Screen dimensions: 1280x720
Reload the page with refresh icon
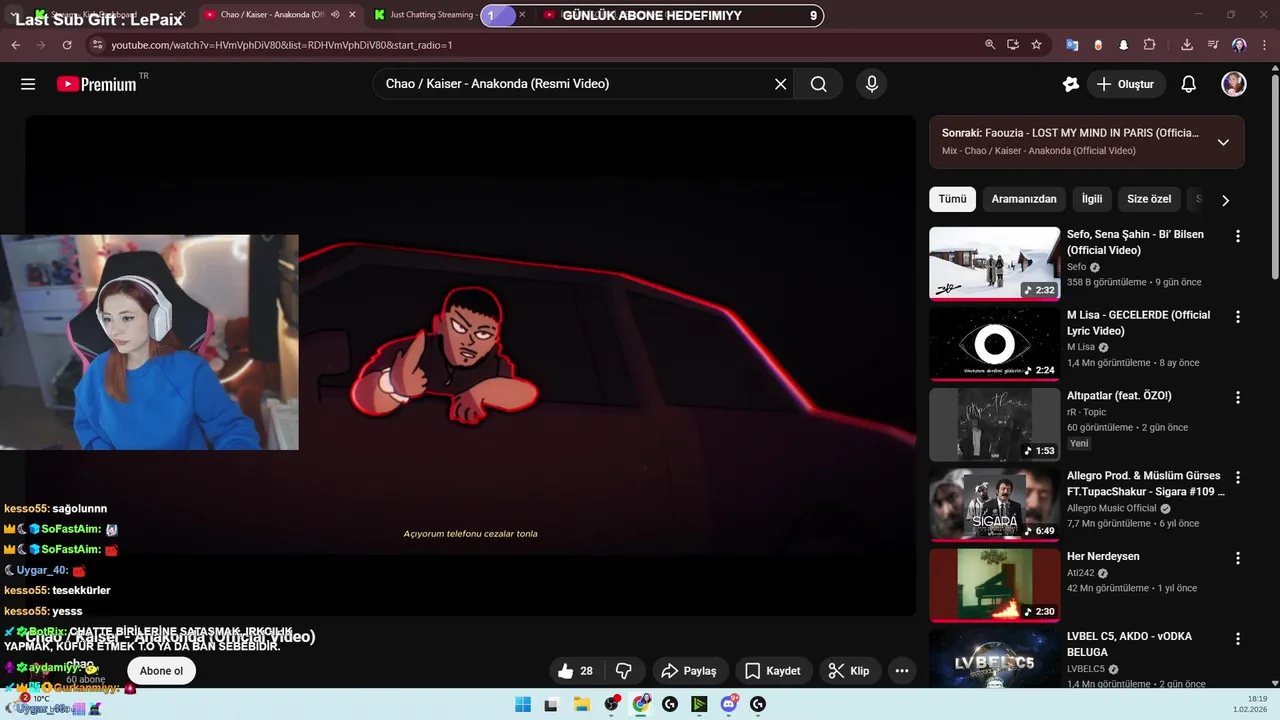(x=67, y=45)
